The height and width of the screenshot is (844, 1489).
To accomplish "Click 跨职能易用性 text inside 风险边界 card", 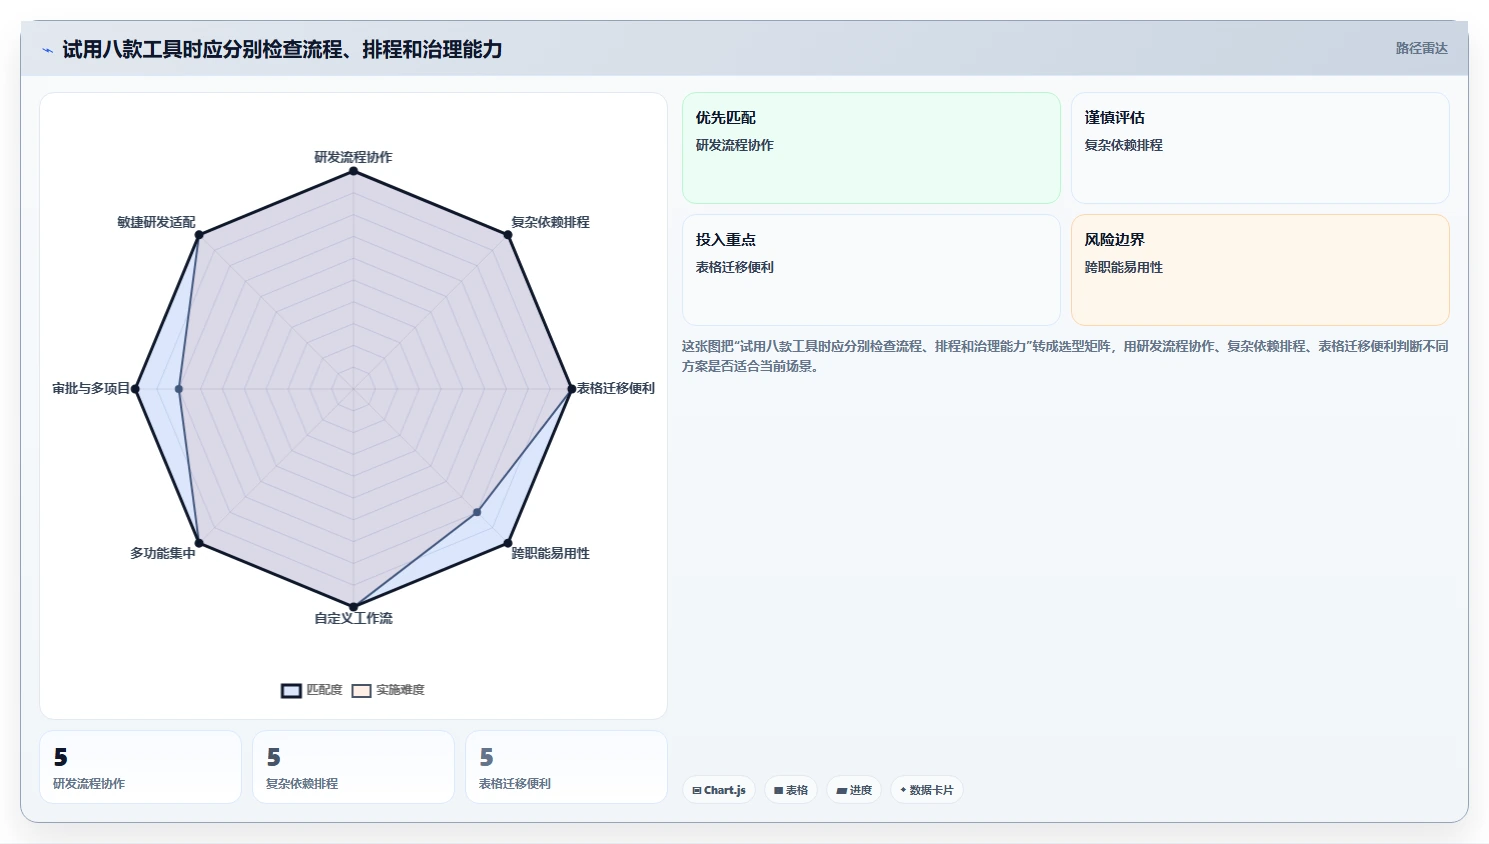I will click(x=1124, y=267).
